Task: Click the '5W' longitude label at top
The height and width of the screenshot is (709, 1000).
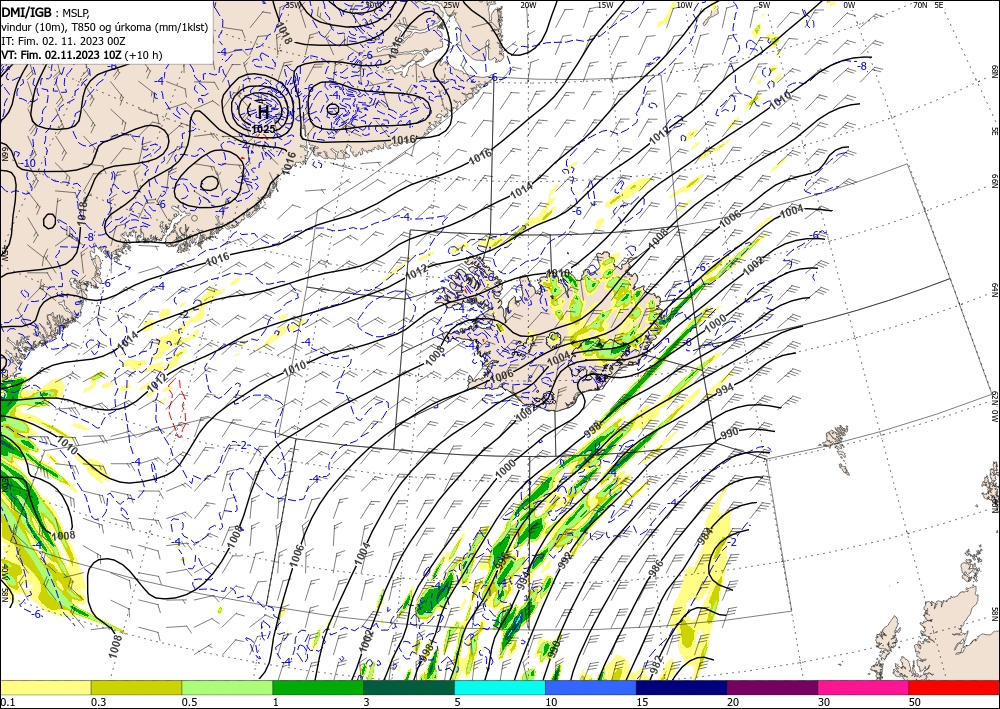Action: coord(764,5)
